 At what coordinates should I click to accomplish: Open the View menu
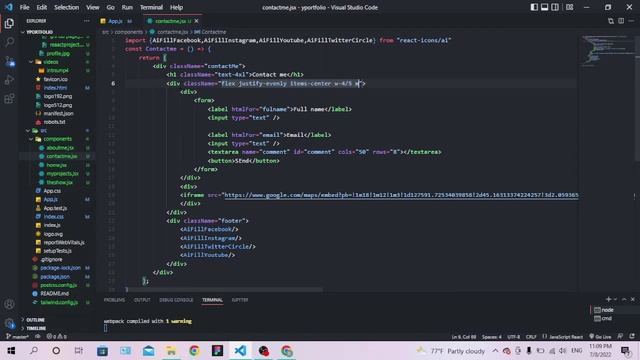(x=93, y=7)
